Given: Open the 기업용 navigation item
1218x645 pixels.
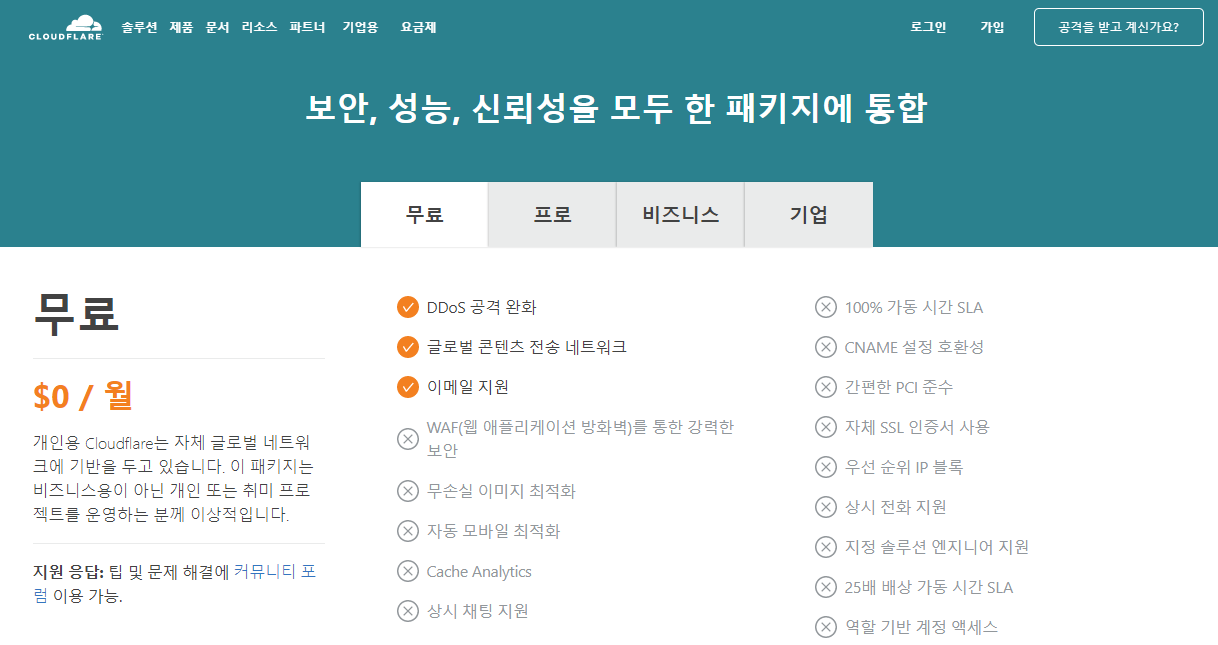Looking at the screenshot, I should (360, 27).
